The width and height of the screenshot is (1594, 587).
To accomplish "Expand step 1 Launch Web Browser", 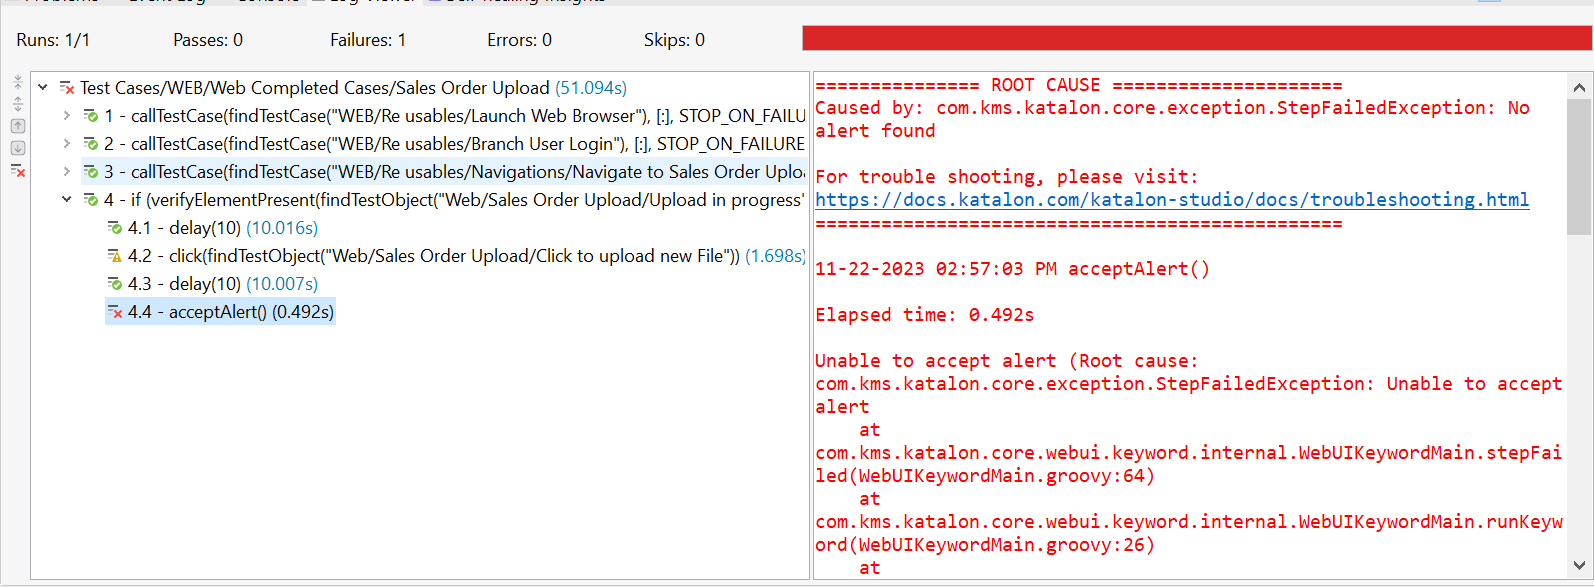I will point(66,116).
